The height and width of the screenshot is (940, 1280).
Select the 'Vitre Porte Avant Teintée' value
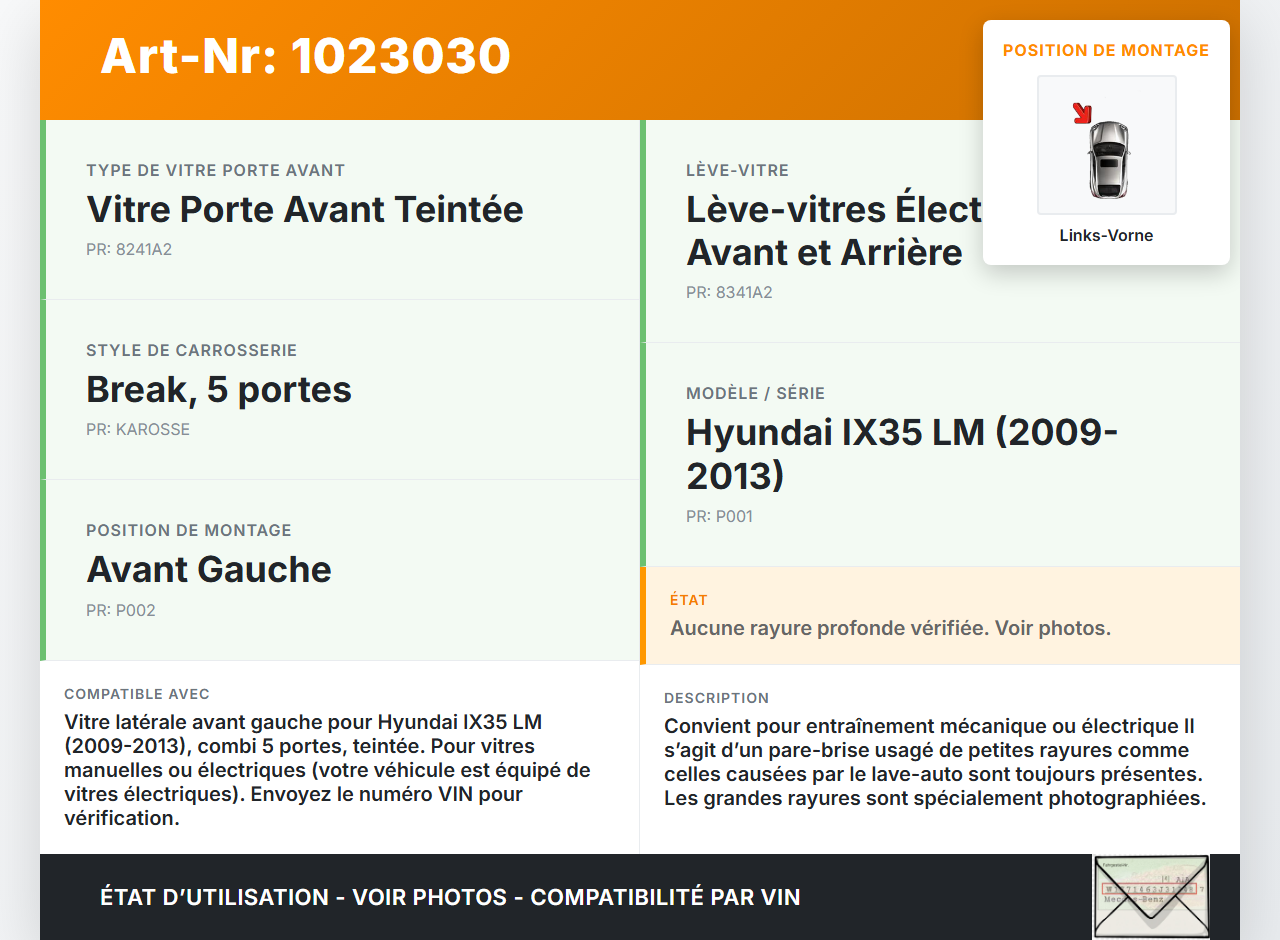305,210
